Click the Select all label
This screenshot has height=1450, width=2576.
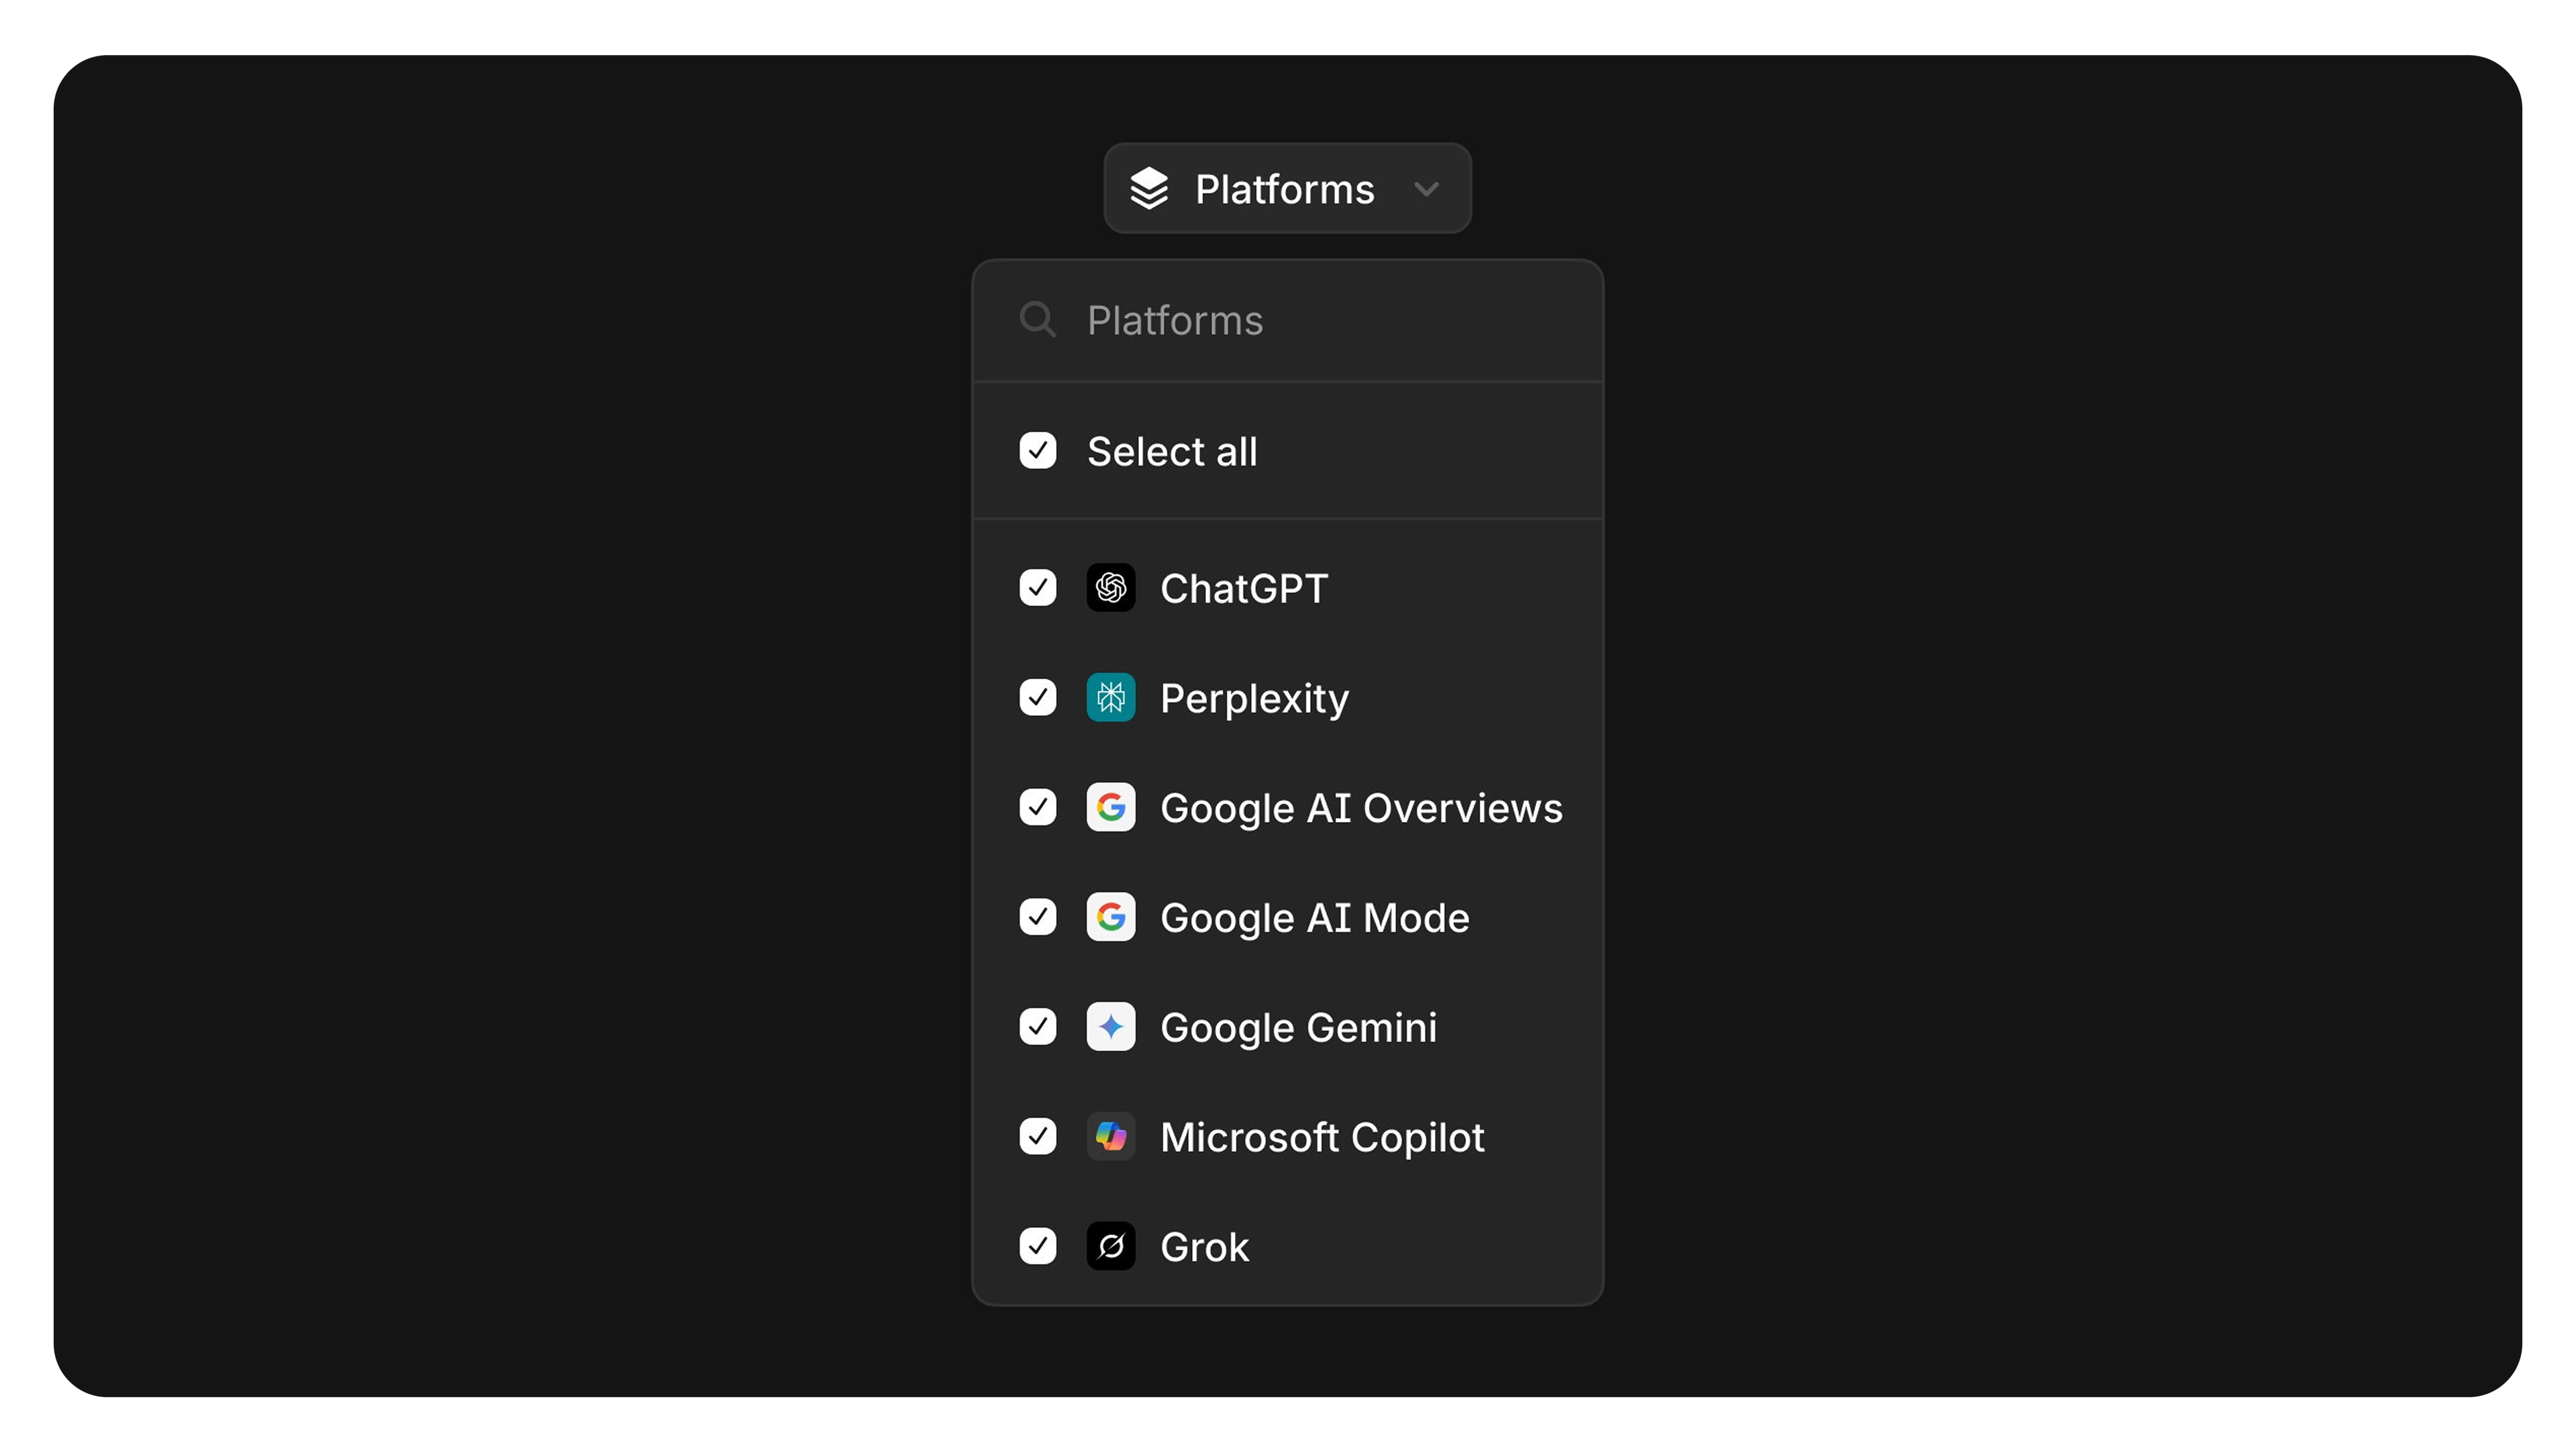click(1172, 451)
